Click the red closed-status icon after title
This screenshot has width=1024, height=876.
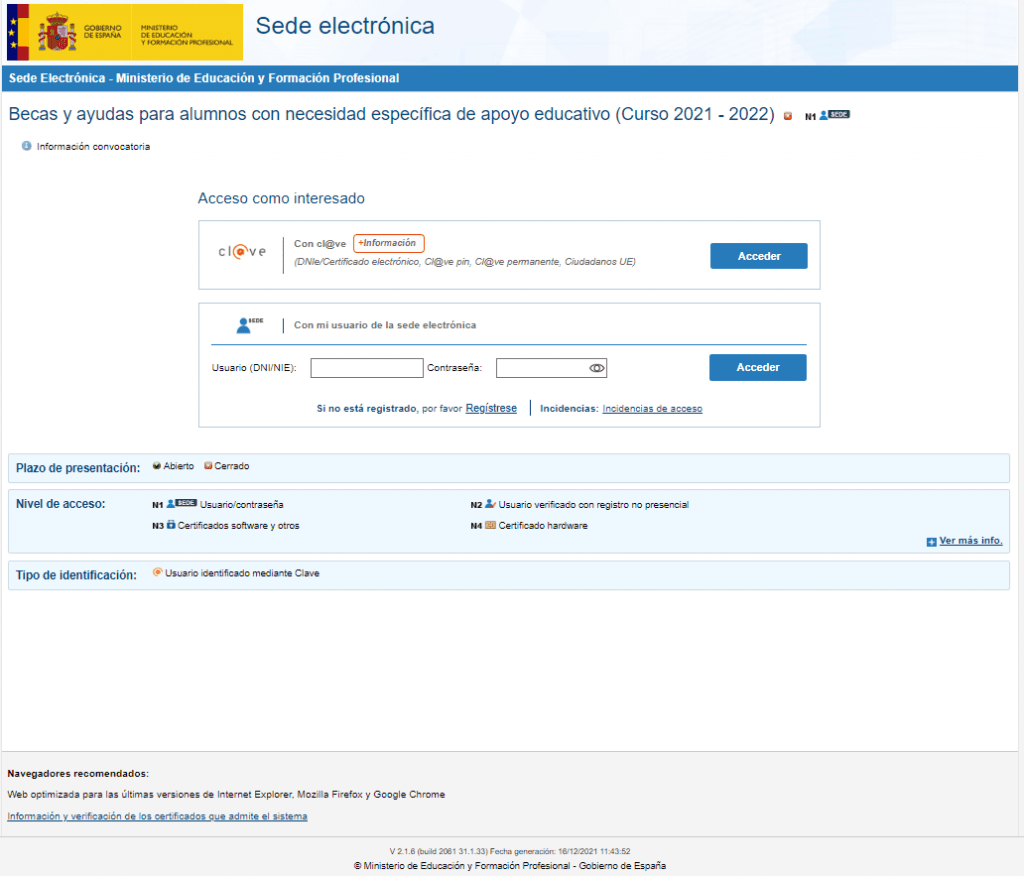(788, 116)
